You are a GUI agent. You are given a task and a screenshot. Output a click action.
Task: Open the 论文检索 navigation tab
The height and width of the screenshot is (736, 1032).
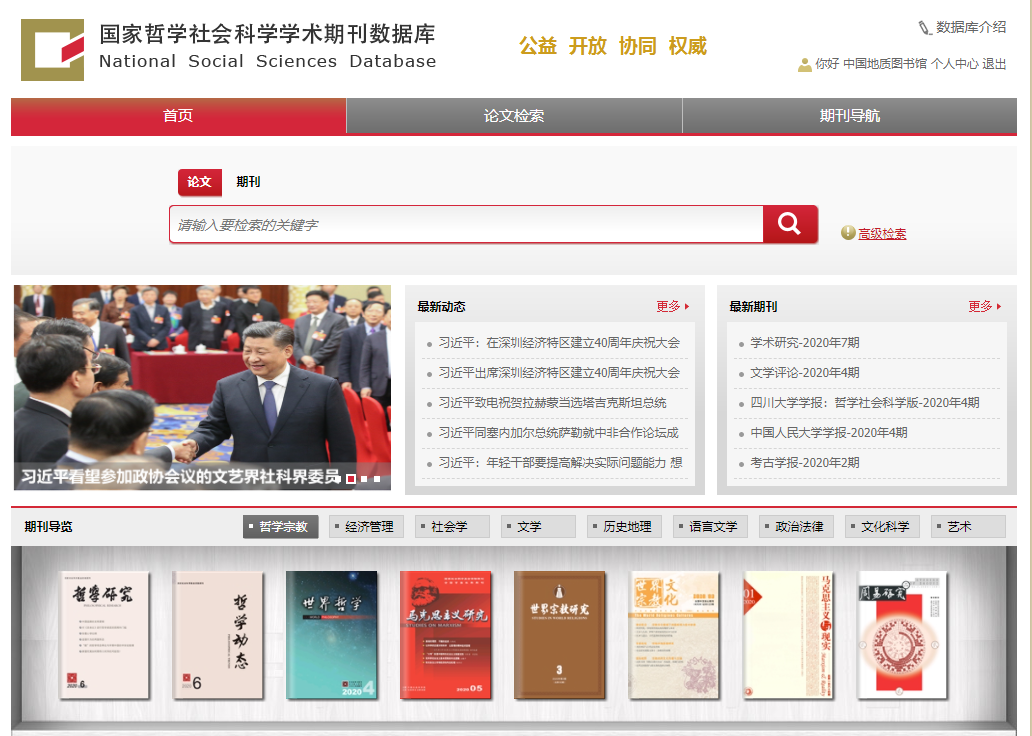[x=514, y=116]
